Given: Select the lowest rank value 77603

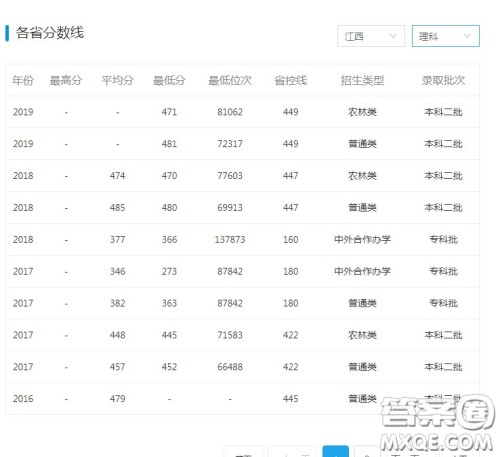Looking at the screenshot, I should pos(230,176).
